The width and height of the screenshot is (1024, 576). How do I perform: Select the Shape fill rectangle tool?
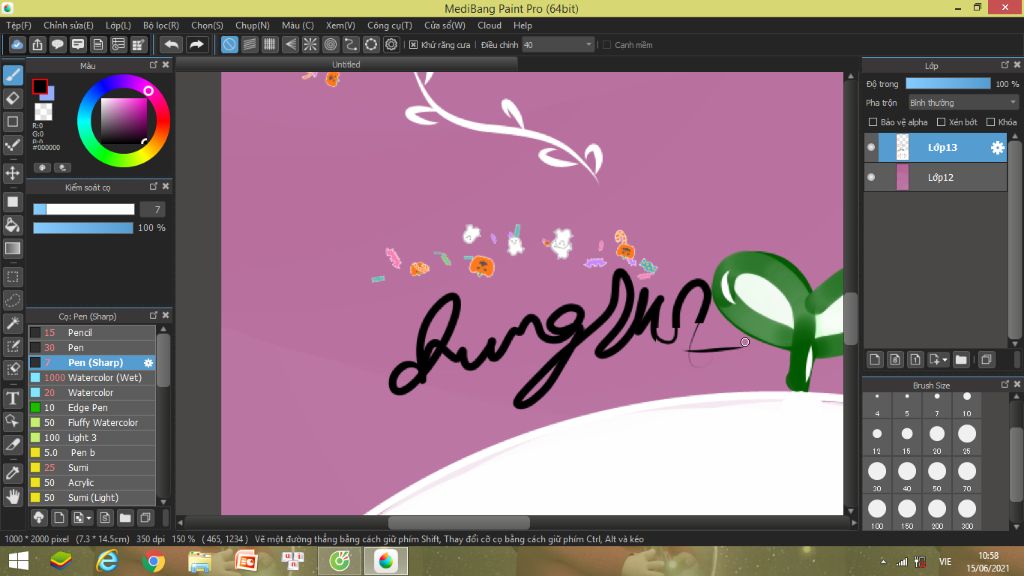13,202
